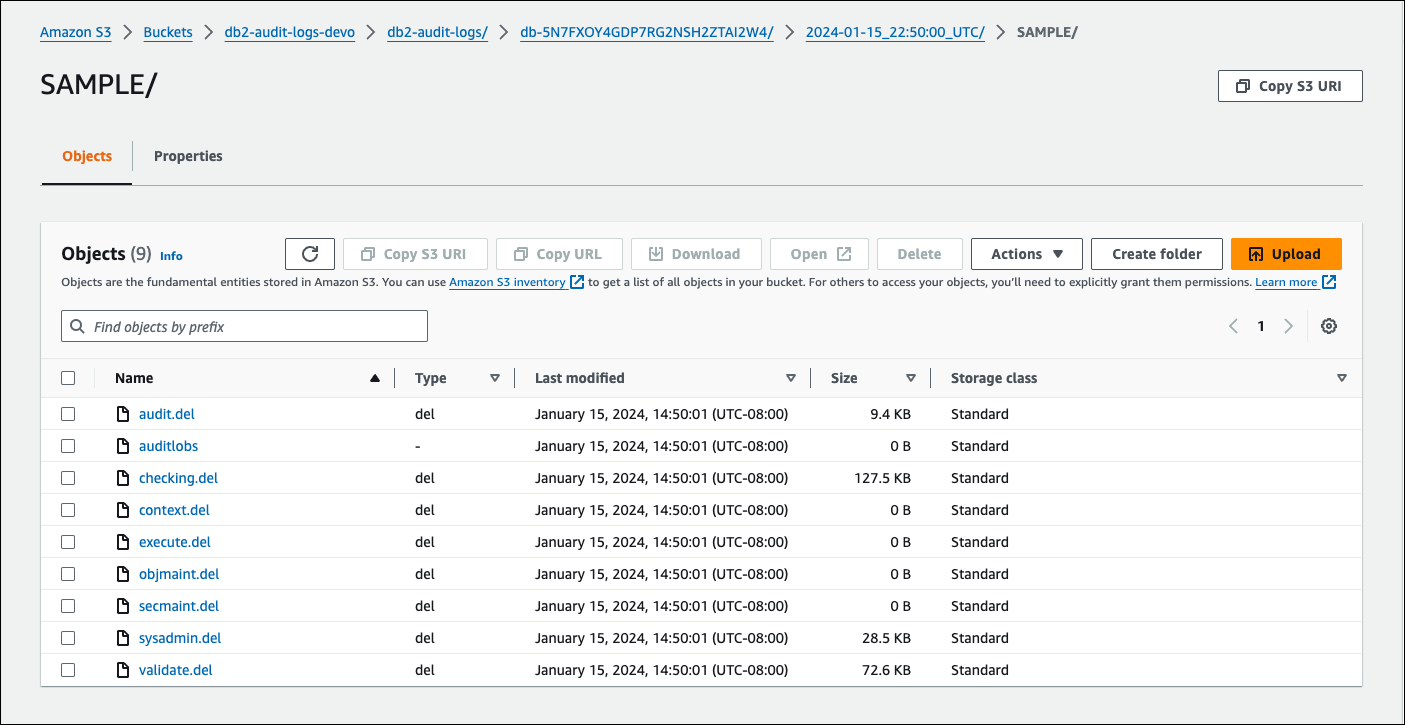Switch to the Properties tab
Viewport: 1405px width, 725px height.
coord(188,155)
